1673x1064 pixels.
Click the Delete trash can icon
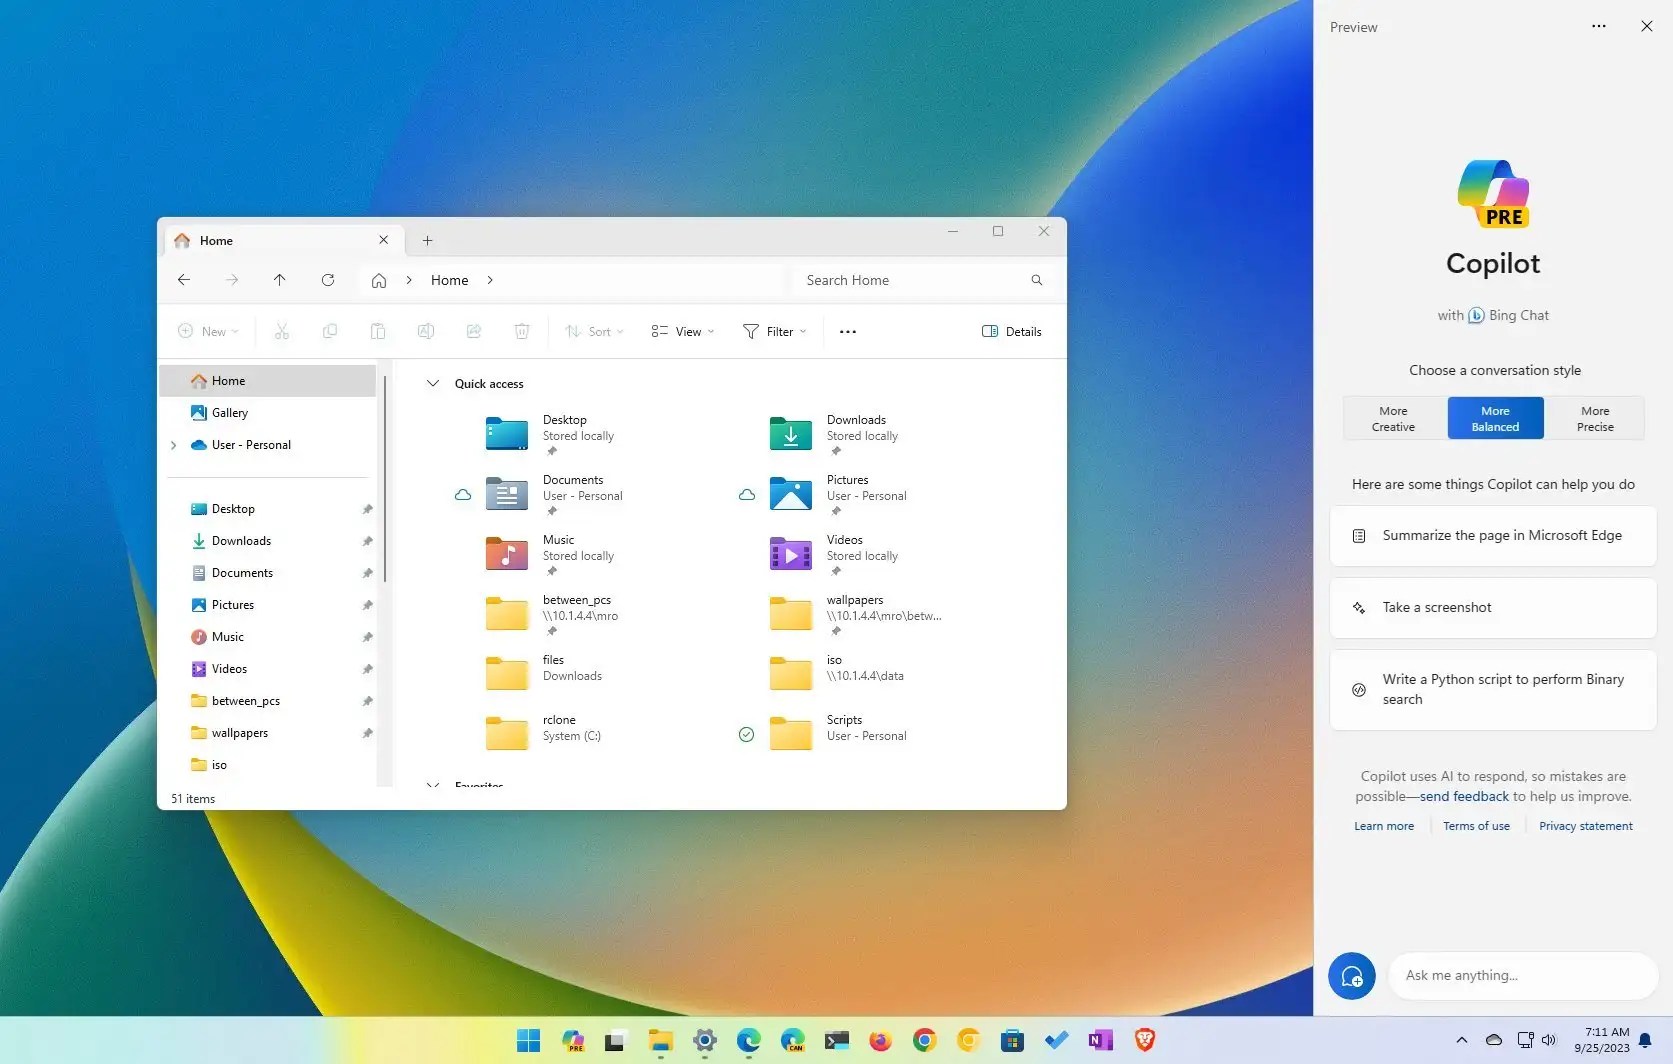coord(522,331)
